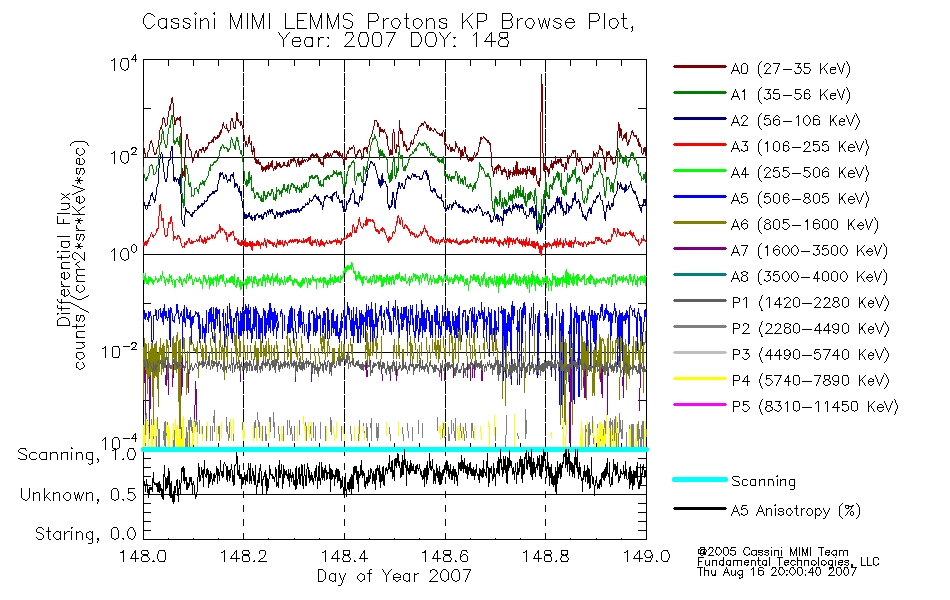The width and height of the screenshot is (950, 600).
Task: Click the navy A2 legend line
Action: click(700, 119)
